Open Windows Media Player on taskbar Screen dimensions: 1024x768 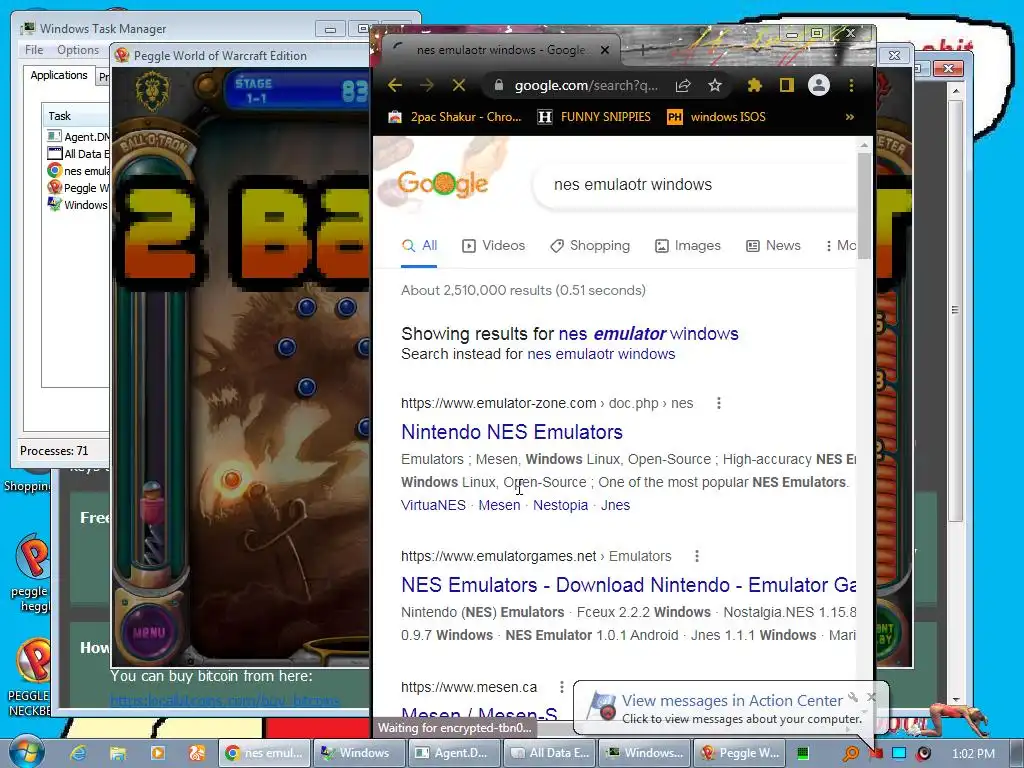pos(157,753)
